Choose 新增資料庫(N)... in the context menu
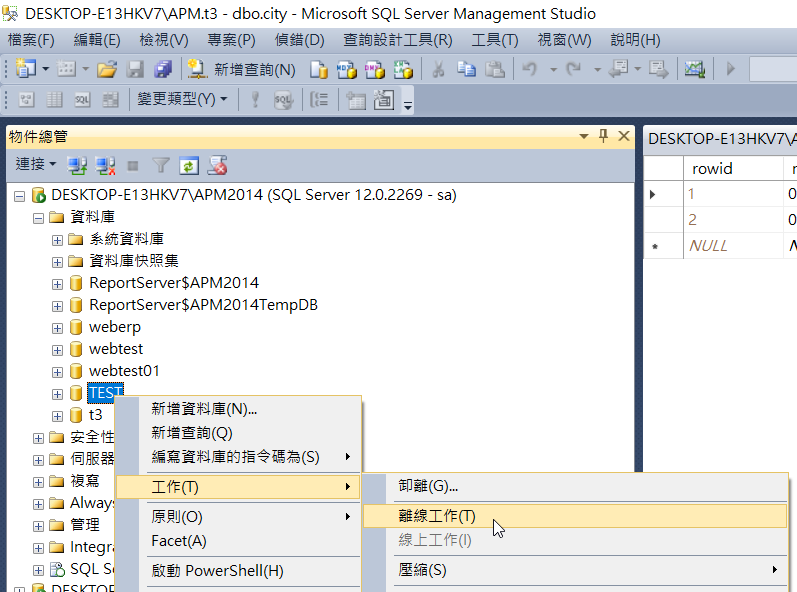This screenshot has height=592, width=797. pyautogui.click(x=238, y=409)
